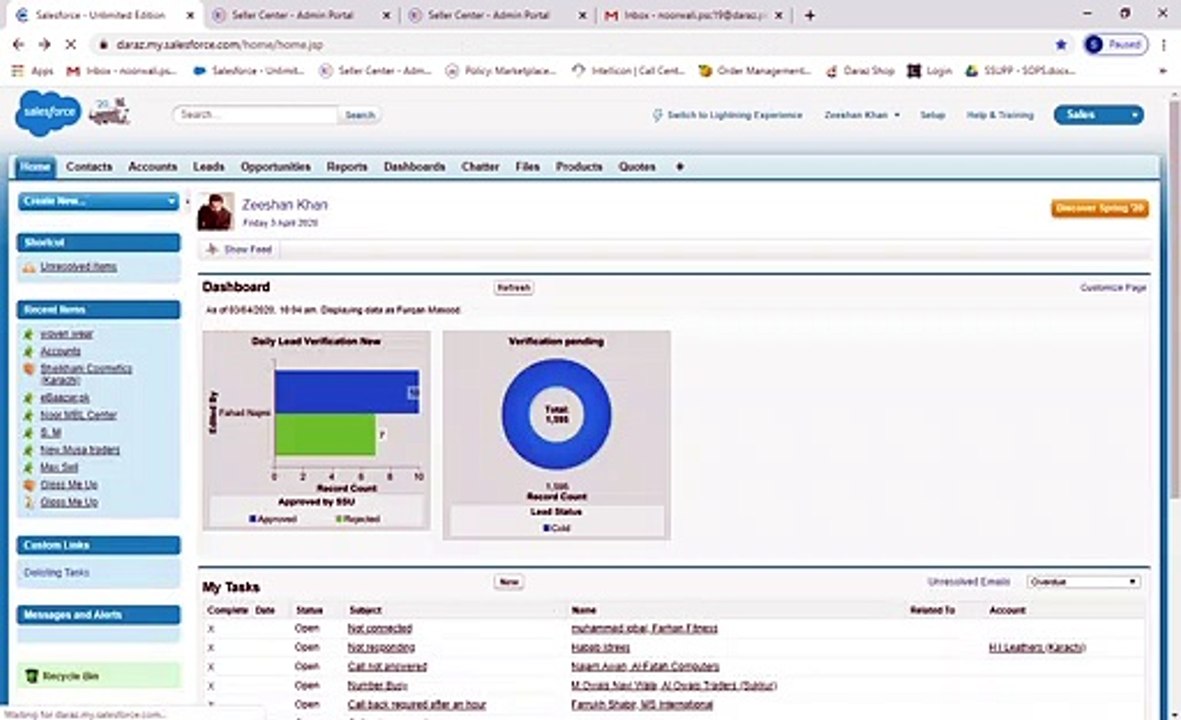The width and height of the screenshot is (1181, 720).
Task: Open a new browser tab with plus icon
Action: pos(810,15)
